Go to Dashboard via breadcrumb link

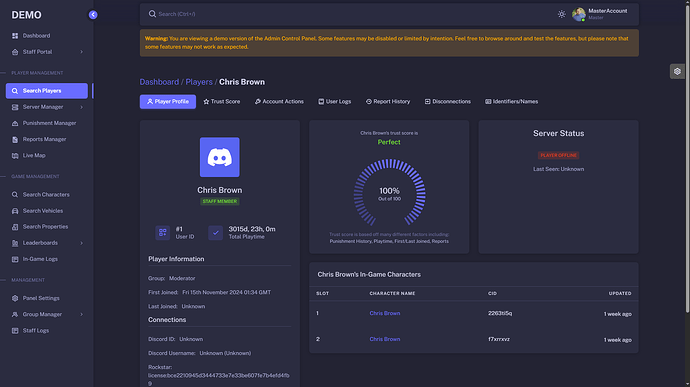click(x=159, y=82)
